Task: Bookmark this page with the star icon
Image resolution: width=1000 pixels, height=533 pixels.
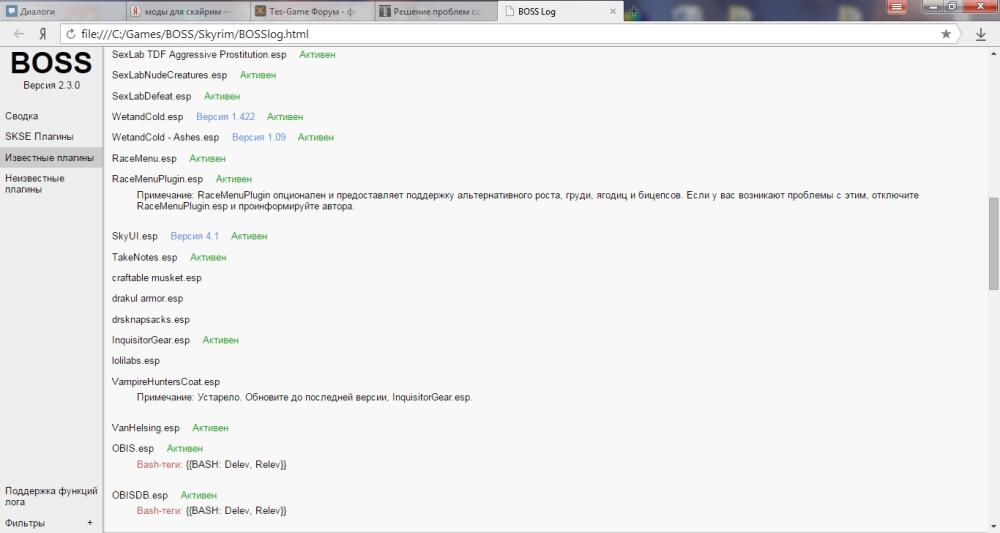Action: click(x=946, y=34)
